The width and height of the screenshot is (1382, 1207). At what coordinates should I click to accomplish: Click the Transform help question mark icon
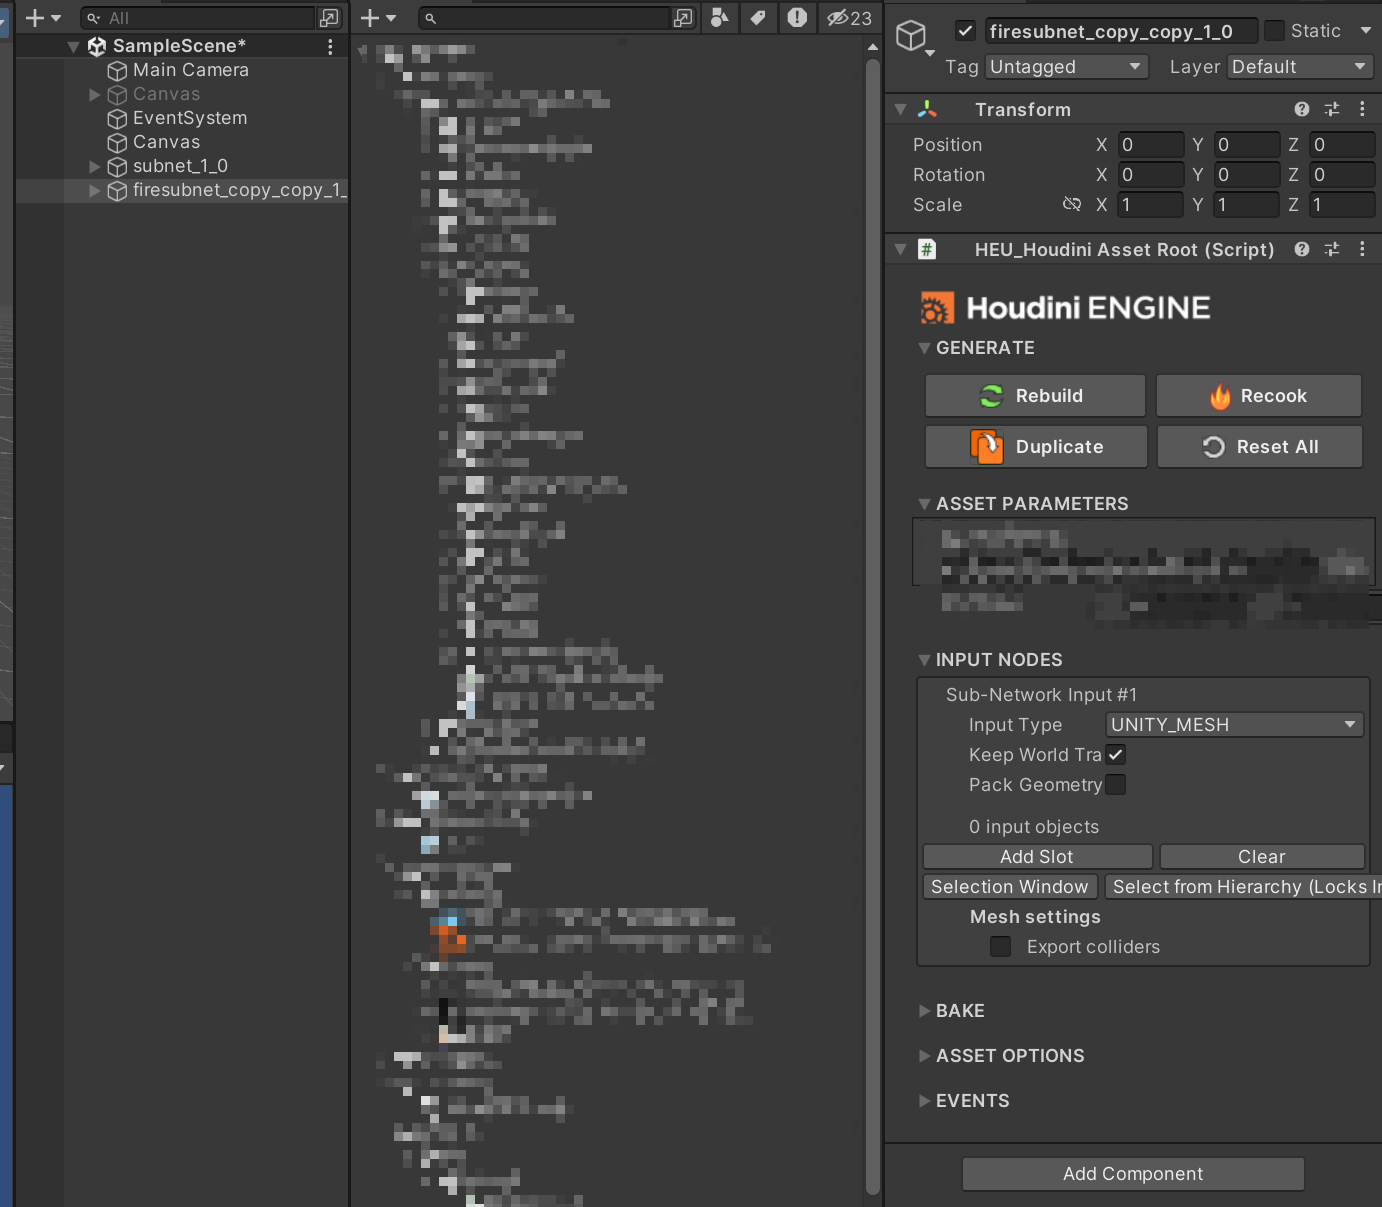pos(1301,109)
